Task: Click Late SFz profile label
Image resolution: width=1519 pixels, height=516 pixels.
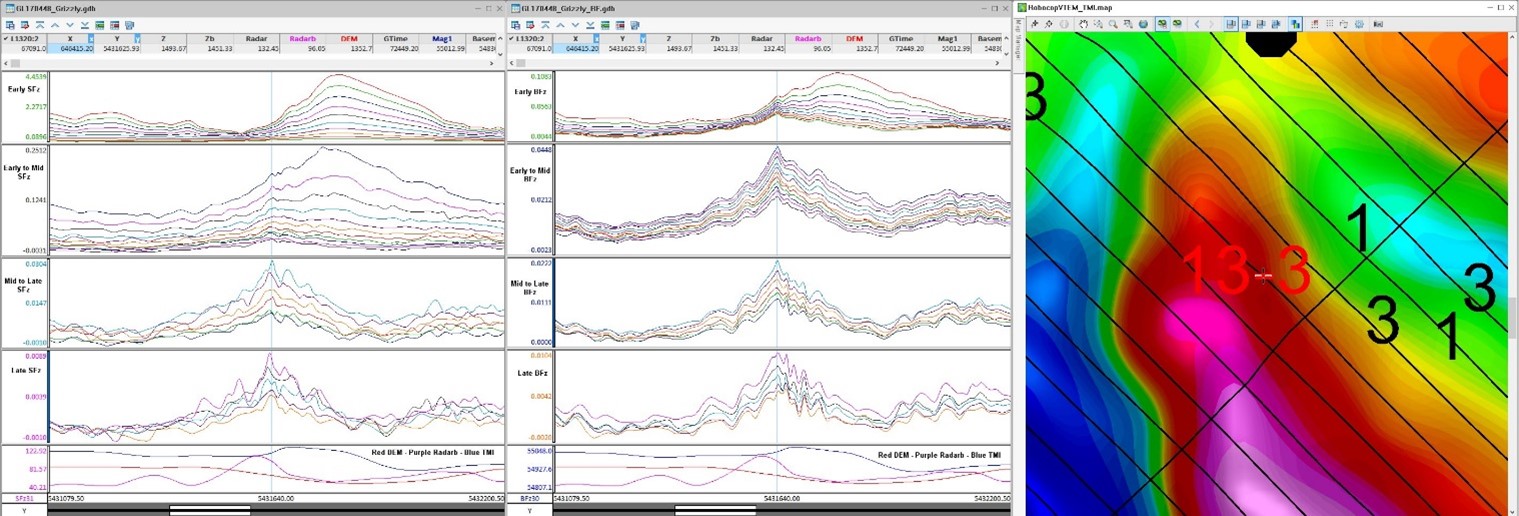Action: point(26,370)
